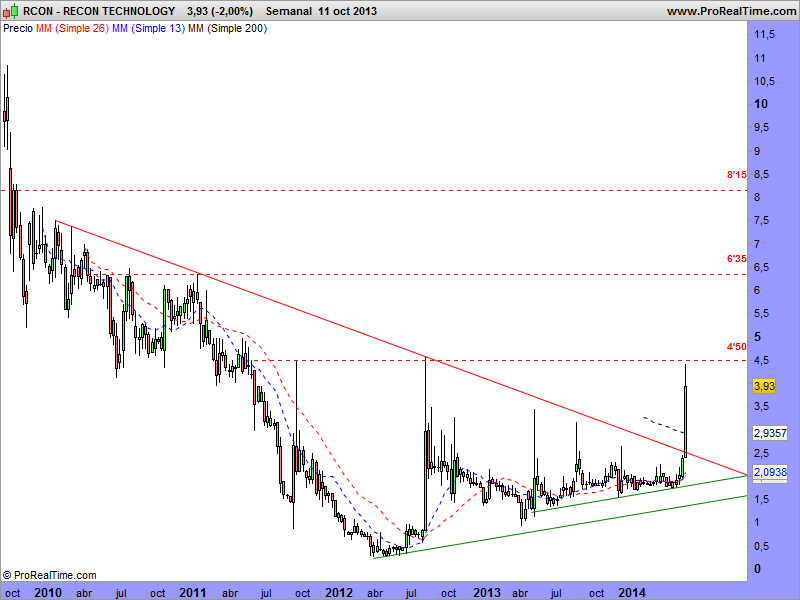Screen dimensions: 800x600
Task: Select the MM (Simple 26) indicator label
Action: pyautogui.click(x=72, y=29)
